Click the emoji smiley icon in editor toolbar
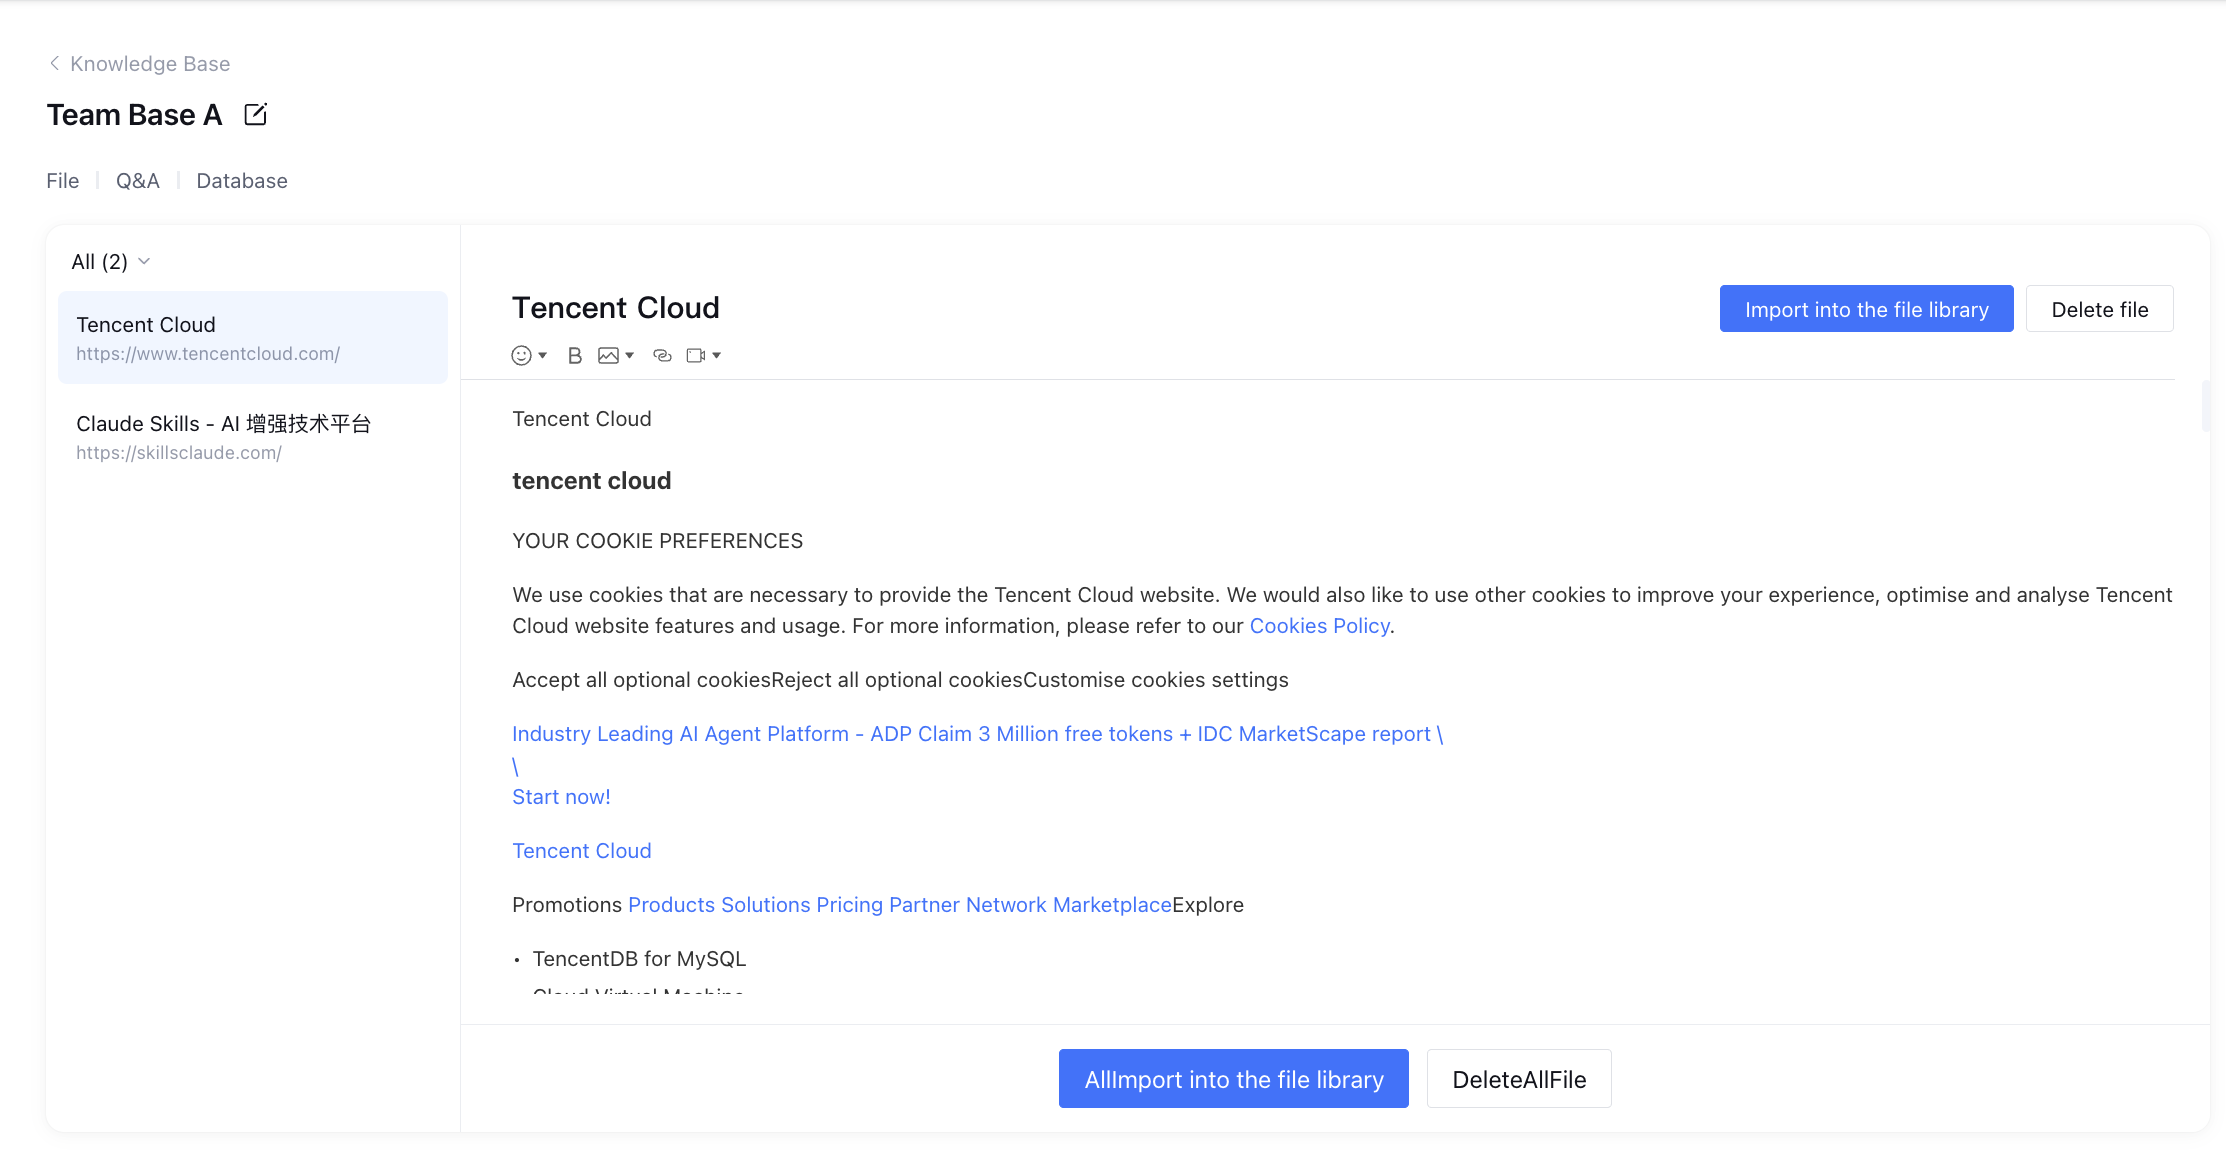The height and width of the screenshot is (1154, 2226). tap(521, 356)
